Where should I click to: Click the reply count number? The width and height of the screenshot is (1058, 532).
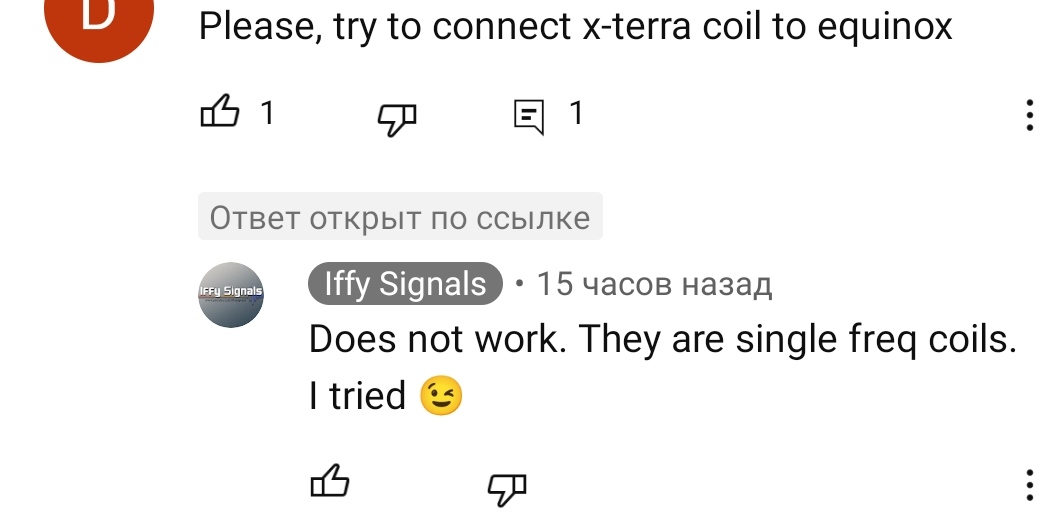[x=575, y=114]
